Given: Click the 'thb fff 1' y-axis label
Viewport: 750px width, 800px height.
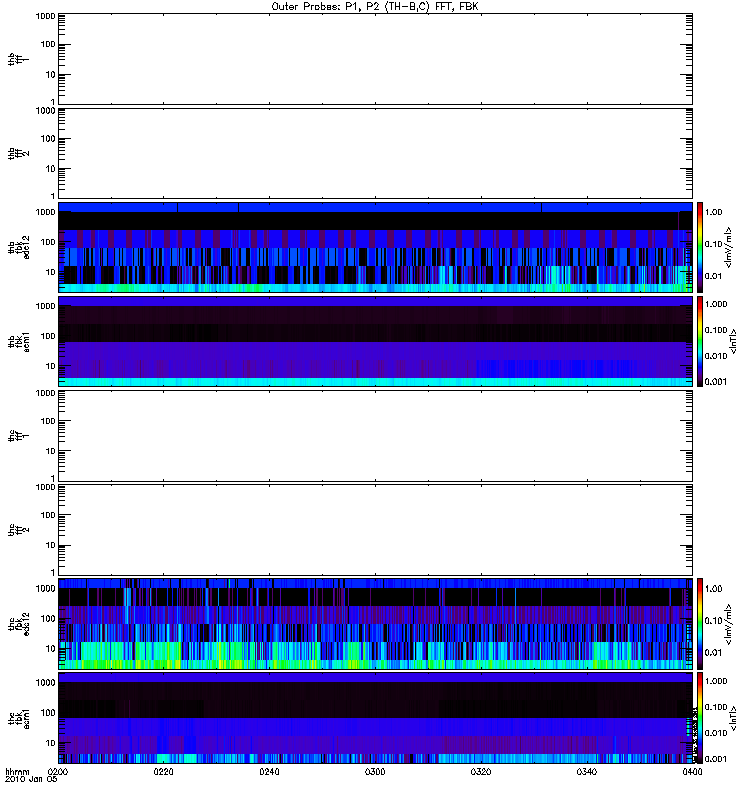Looking at the screenshot, I should [x=18, y=59].
